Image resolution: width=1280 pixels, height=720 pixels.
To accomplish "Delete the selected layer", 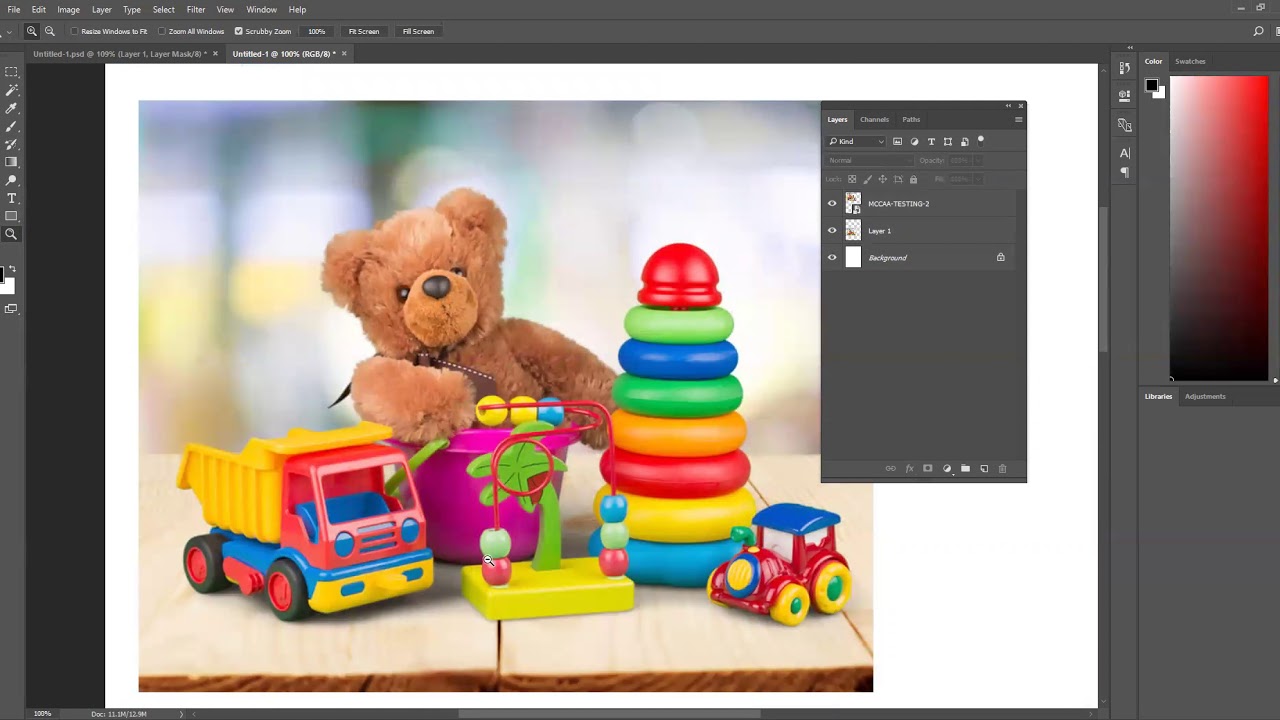I will [1003, 468].
